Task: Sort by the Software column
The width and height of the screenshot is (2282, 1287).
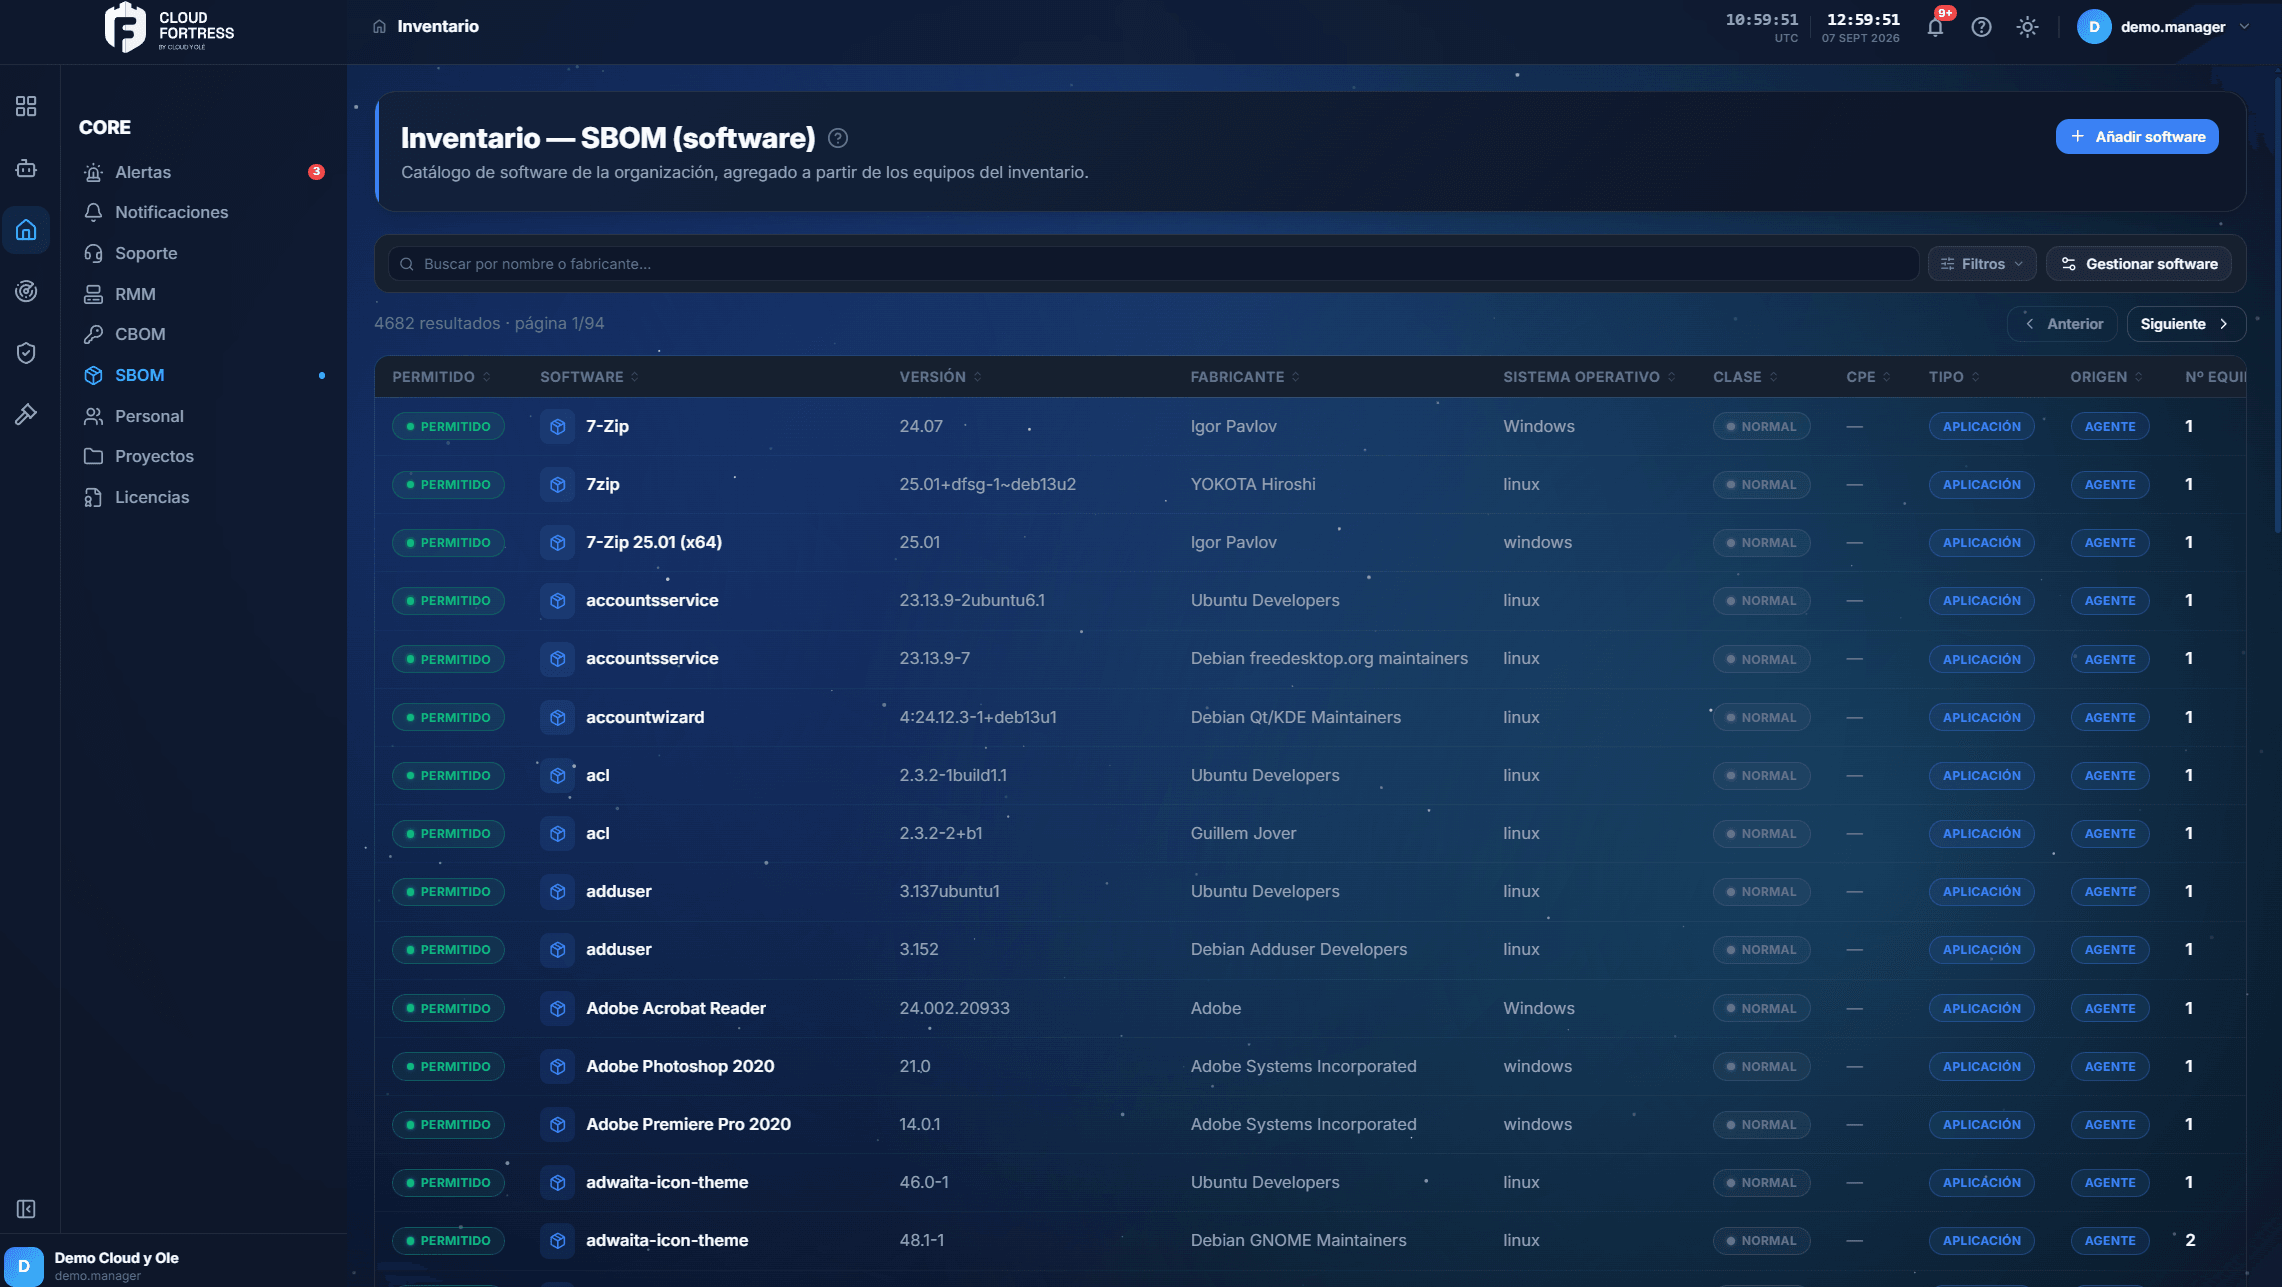Action: point(589,377)
